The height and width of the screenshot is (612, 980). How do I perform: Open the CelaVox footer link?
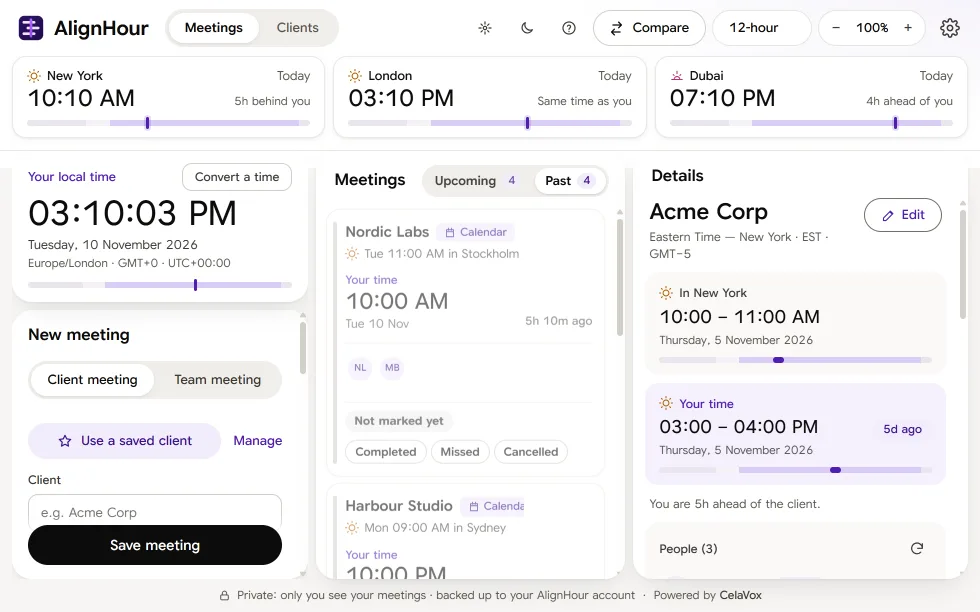[x=741, y=595]
